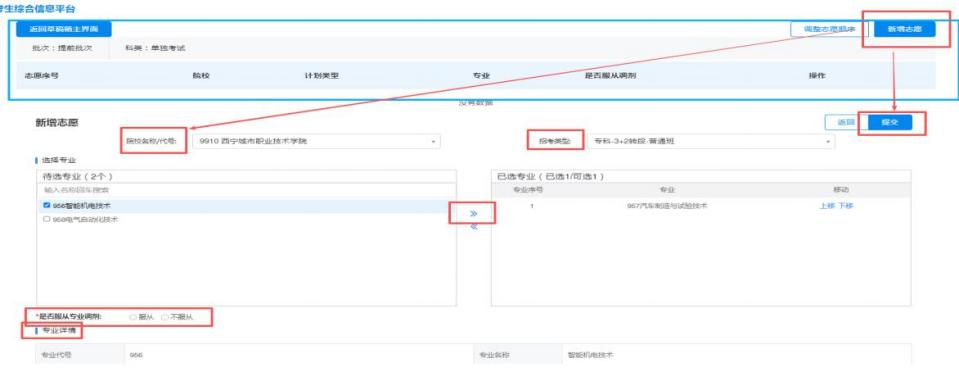Click the 操作 column header
This screenshot has height=381, width=959.
coord(817,75)
